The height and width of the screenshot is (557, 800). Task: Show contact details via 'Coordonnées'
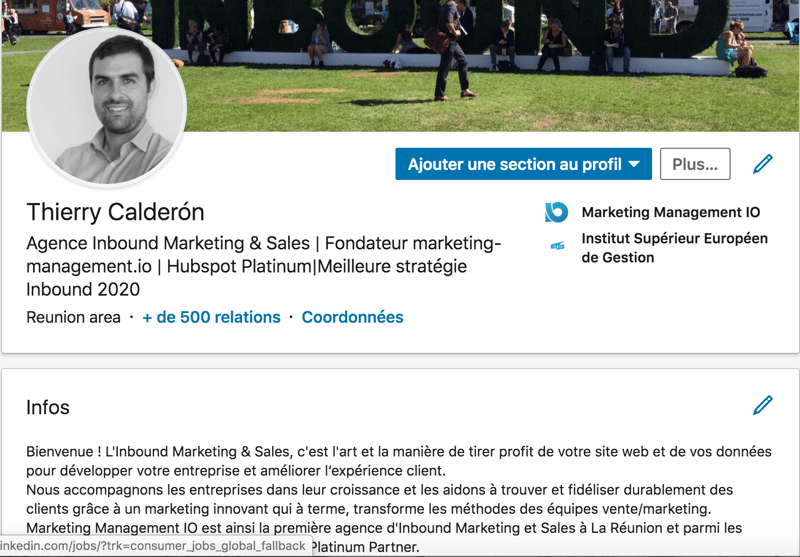tap(353, 317)
